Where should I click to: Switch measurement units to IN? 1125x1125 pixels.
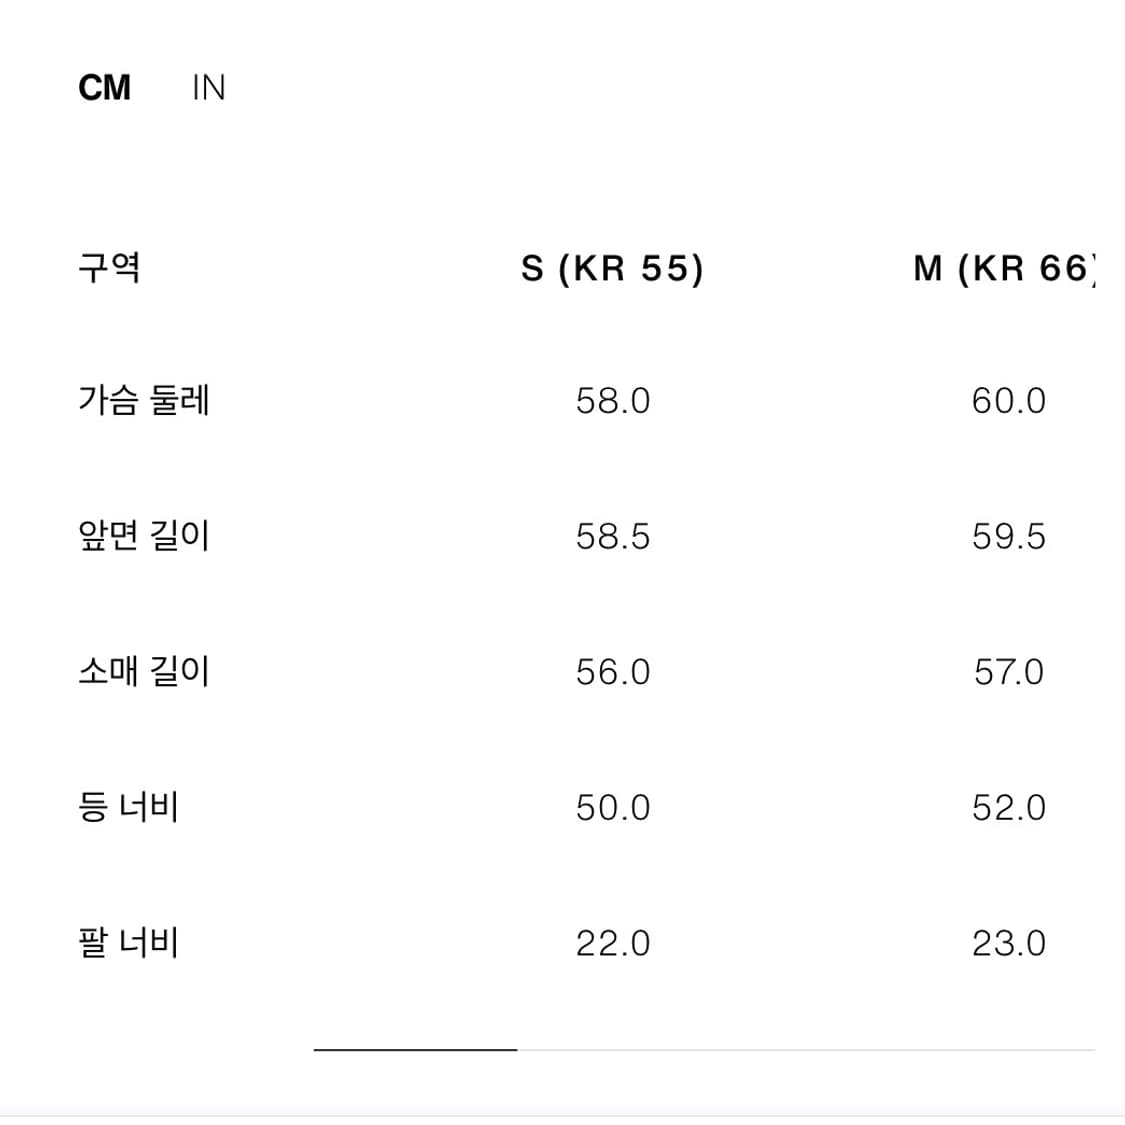point(207,88)
